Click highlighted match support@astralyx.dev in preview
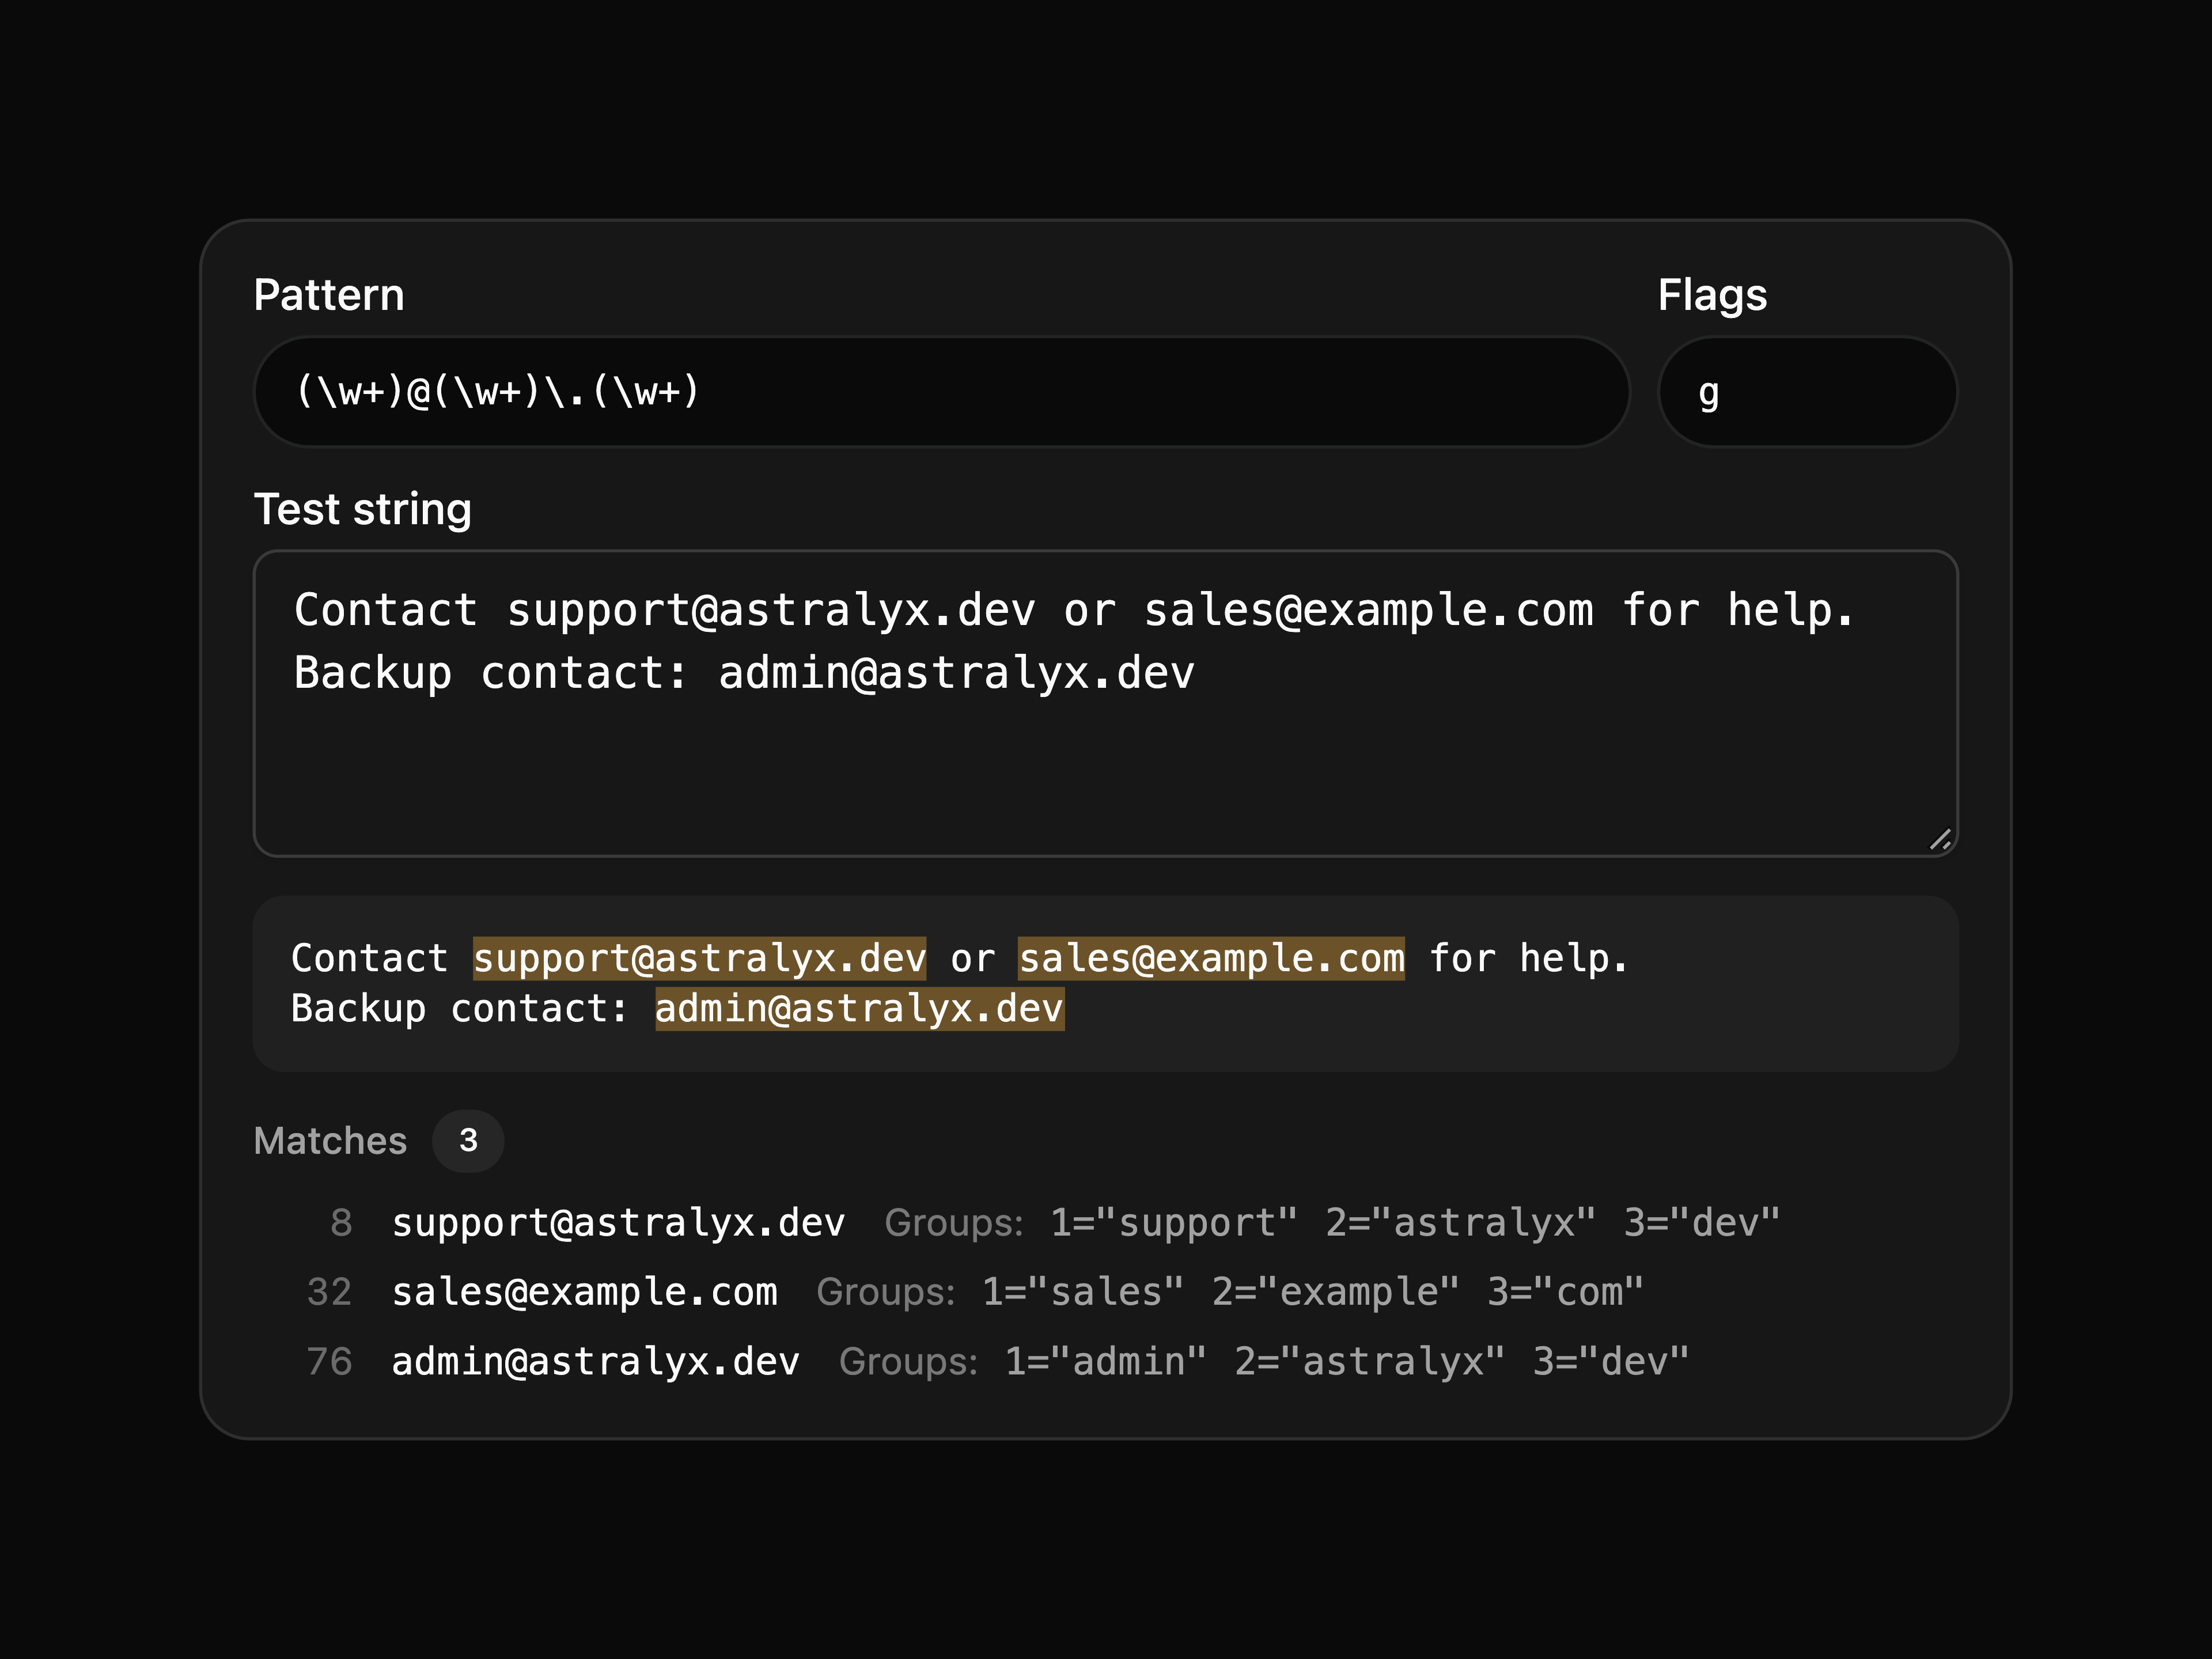This screenshot has width=2212, height=1659. tap(699, 958)
